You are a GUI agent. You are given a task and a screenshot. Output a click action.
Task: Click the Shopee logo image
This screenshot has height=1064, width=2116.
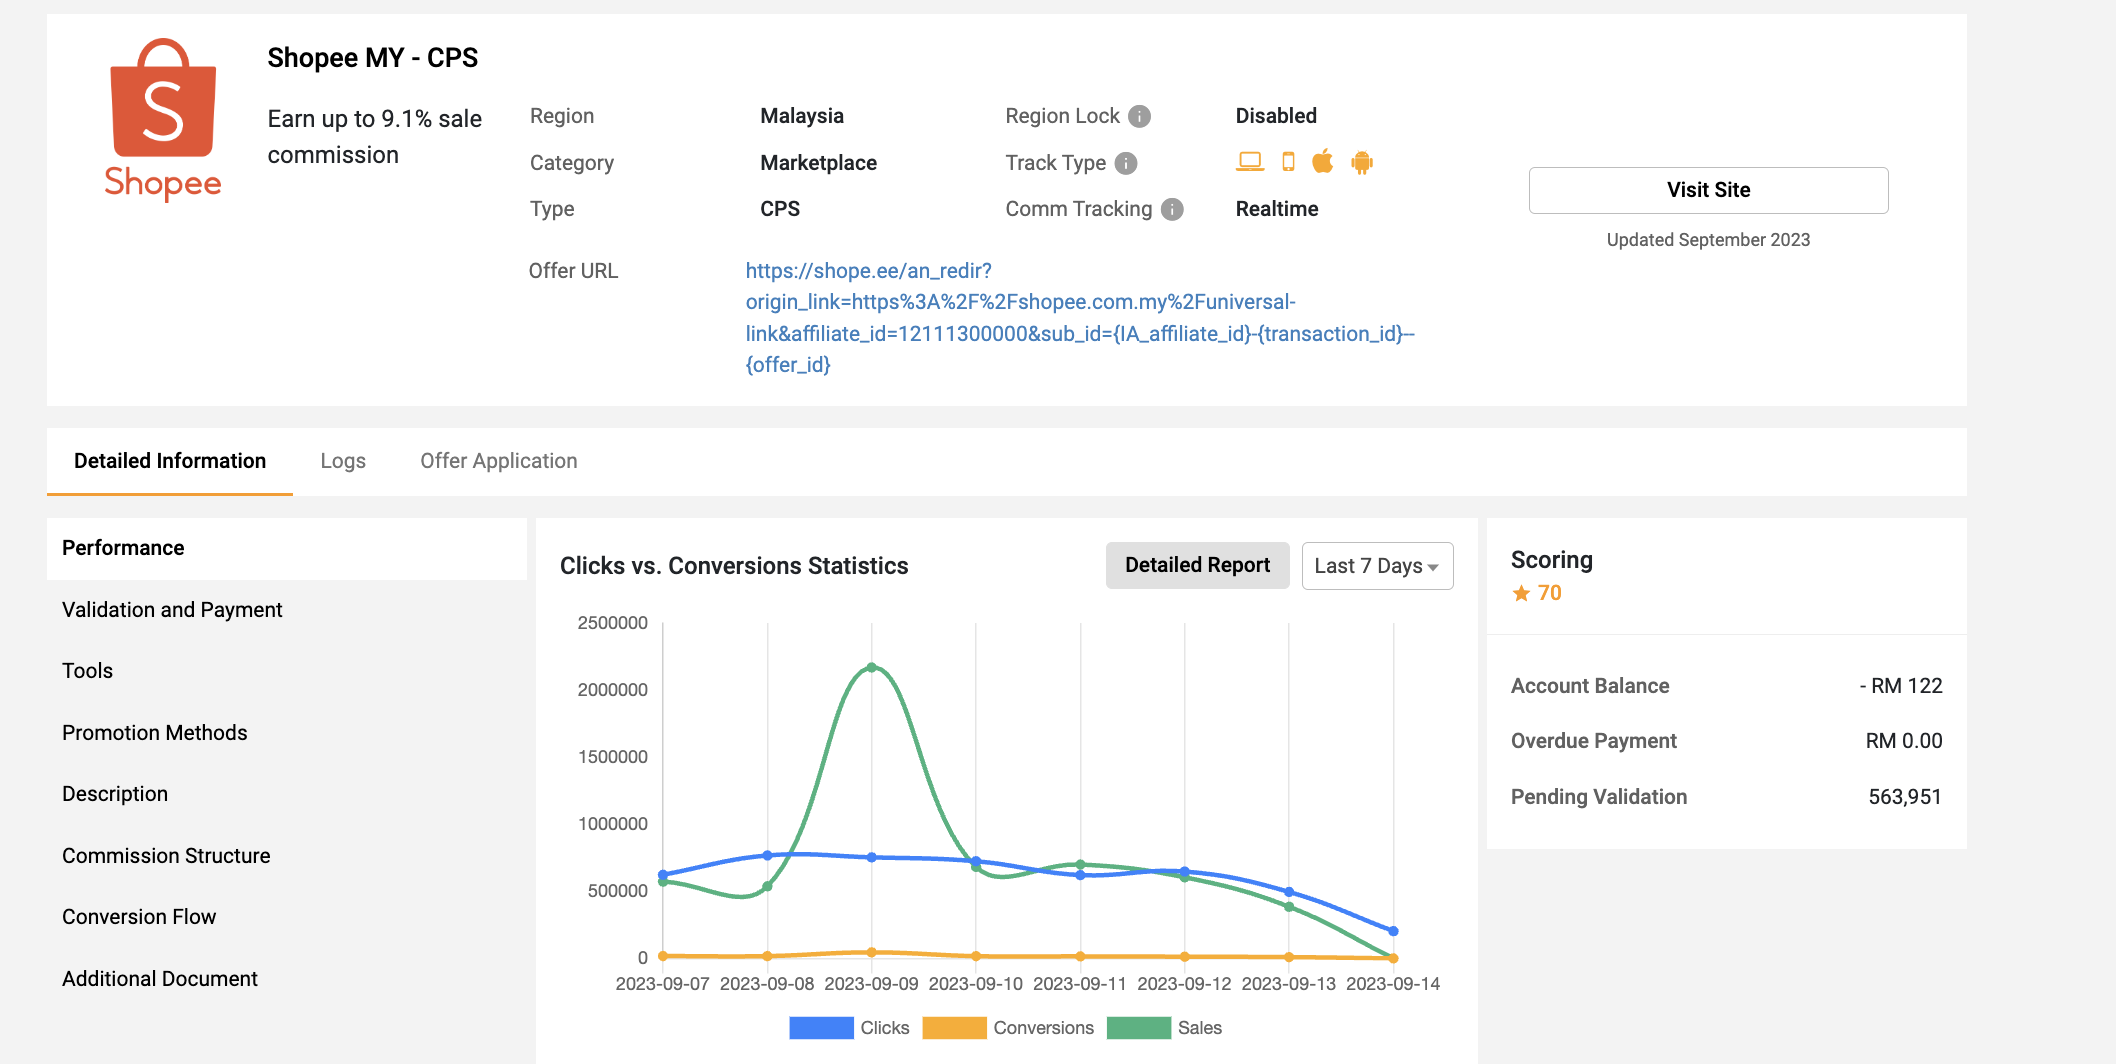tap(163, 119)
